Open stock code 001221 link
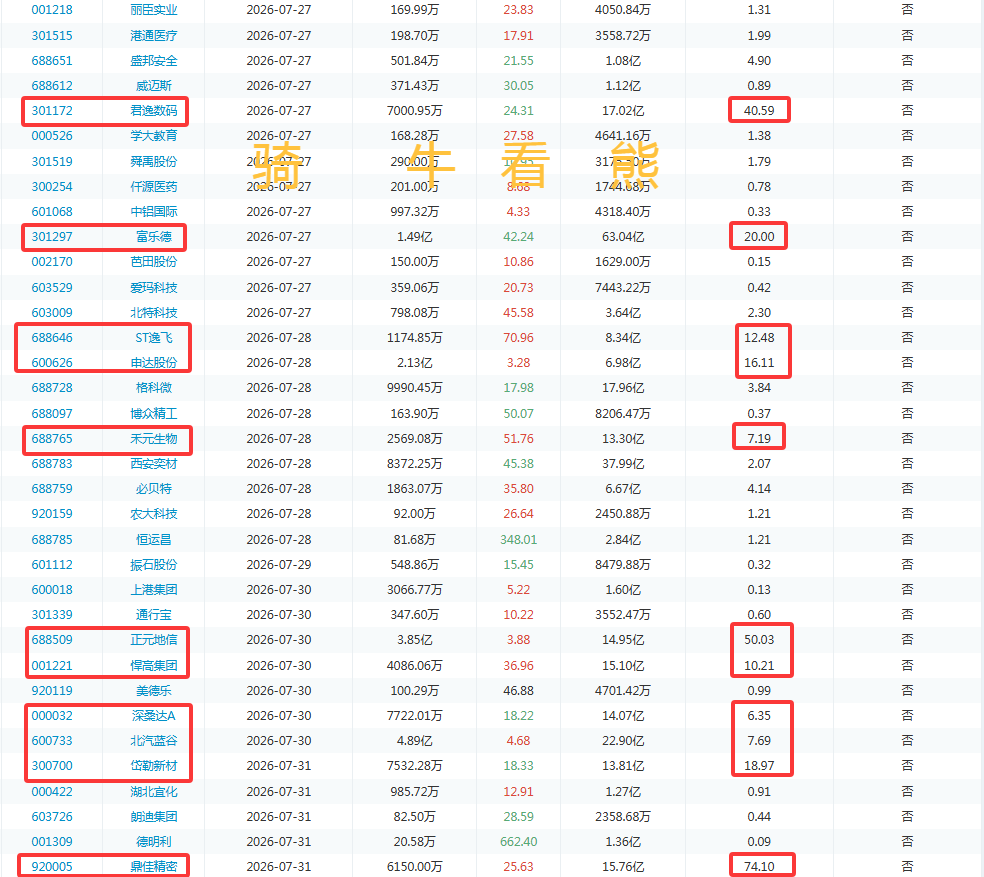Screen dimensions: 984x877 52,665
